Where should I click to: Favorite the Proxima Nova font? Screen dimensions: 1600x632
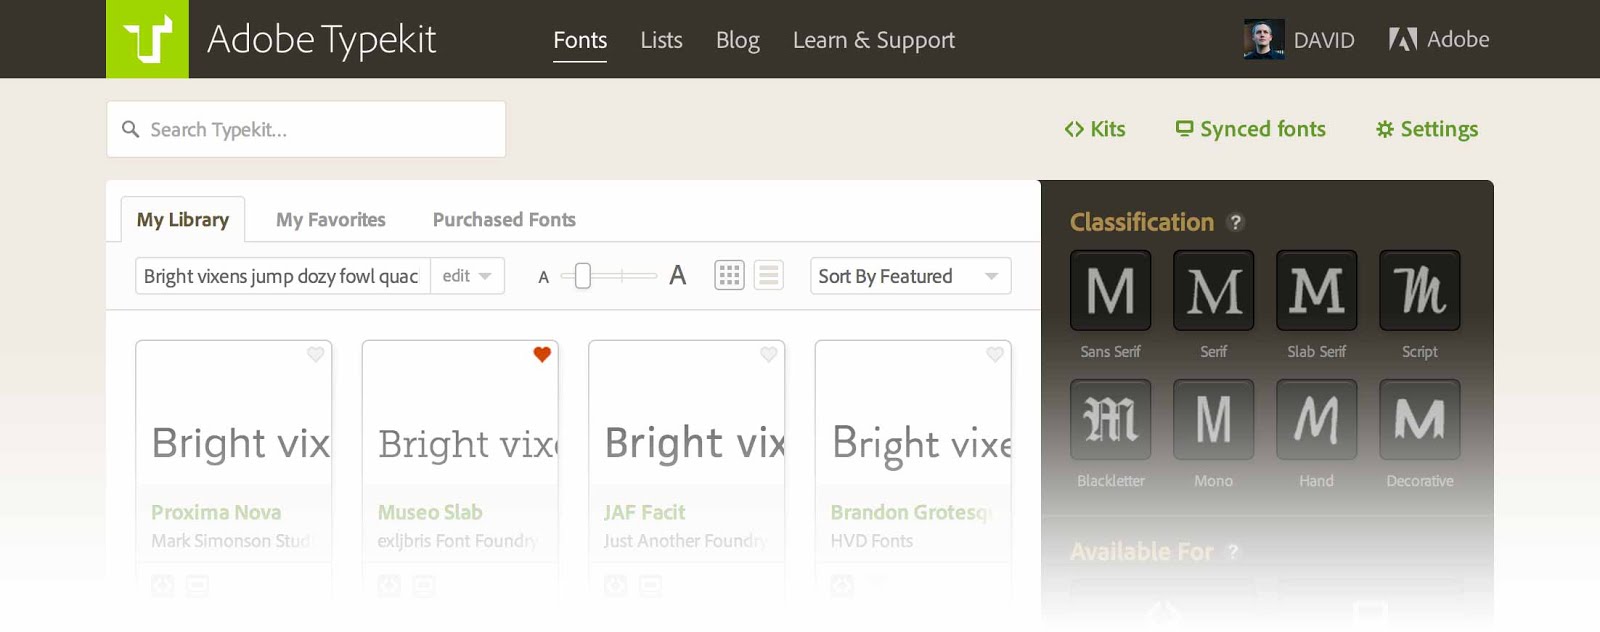(315, 354)
